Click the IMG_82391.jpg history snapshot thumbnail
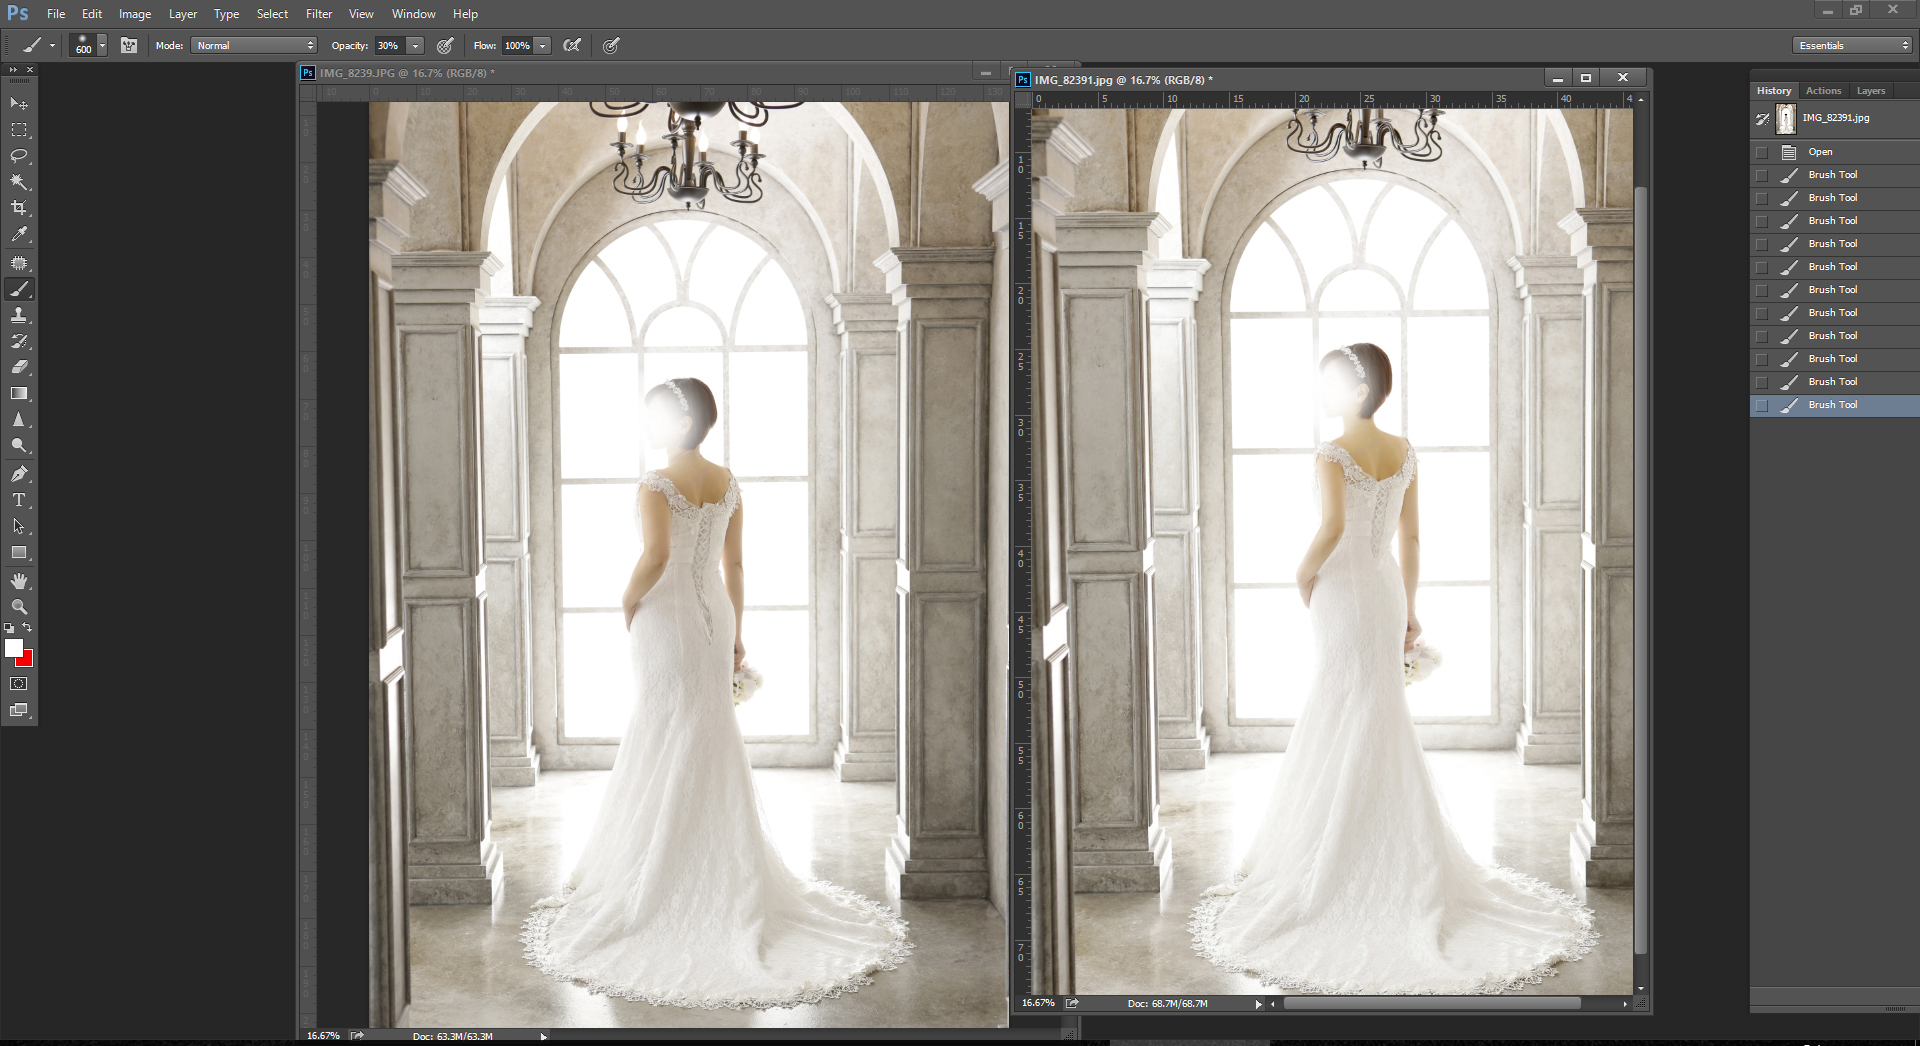Screen dimensions: 1920x1046 (1786, 118)
